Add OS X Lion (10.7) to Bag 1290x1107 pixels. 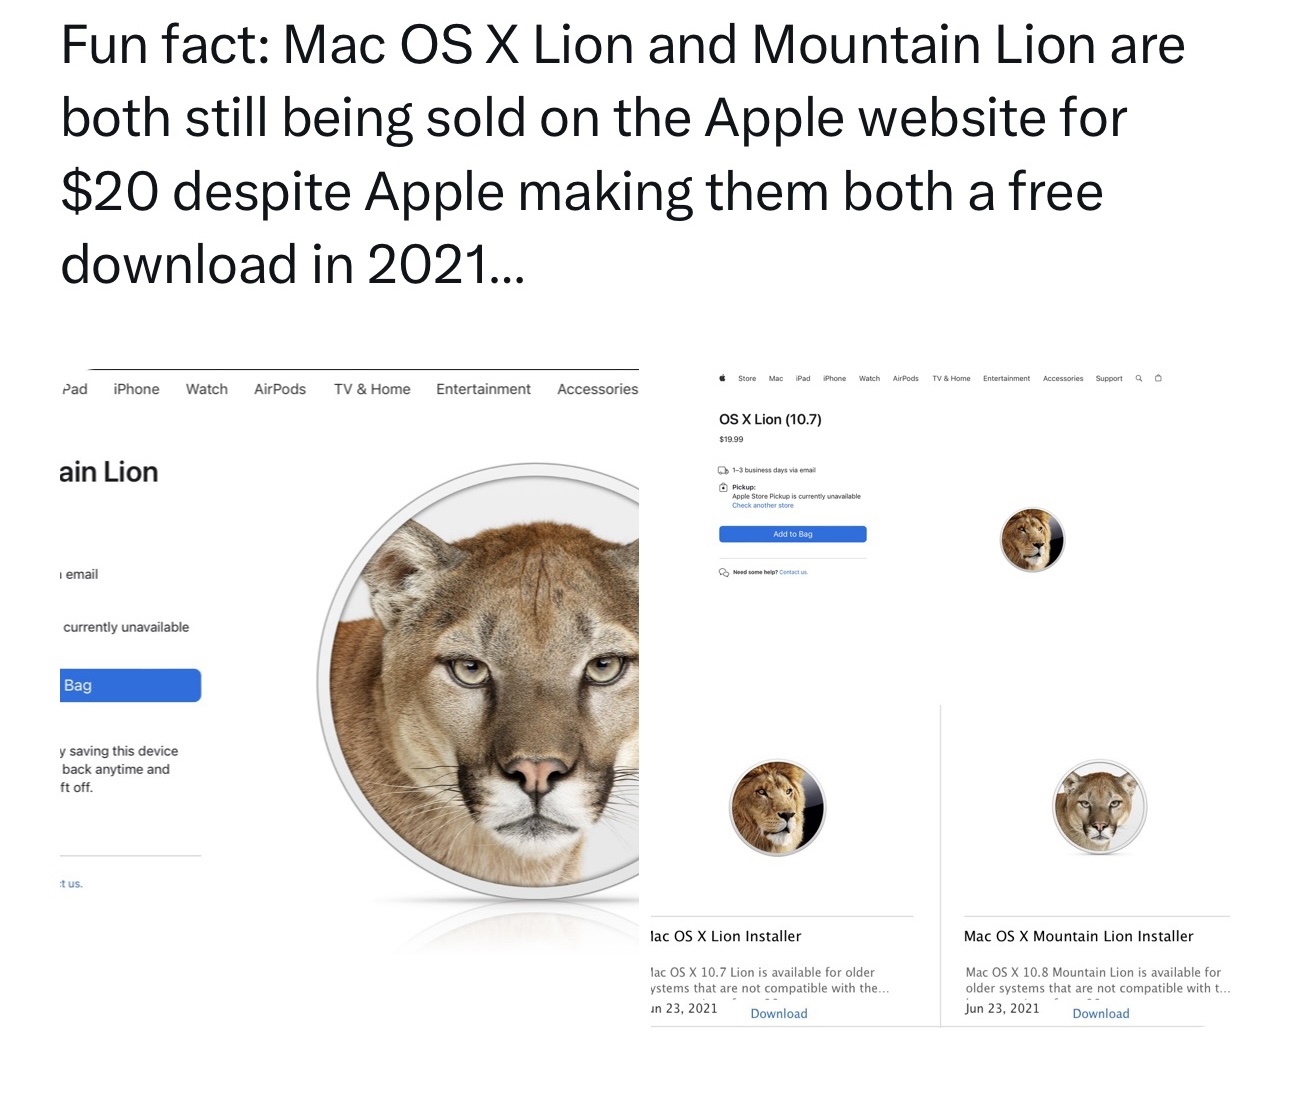(793, 534)
